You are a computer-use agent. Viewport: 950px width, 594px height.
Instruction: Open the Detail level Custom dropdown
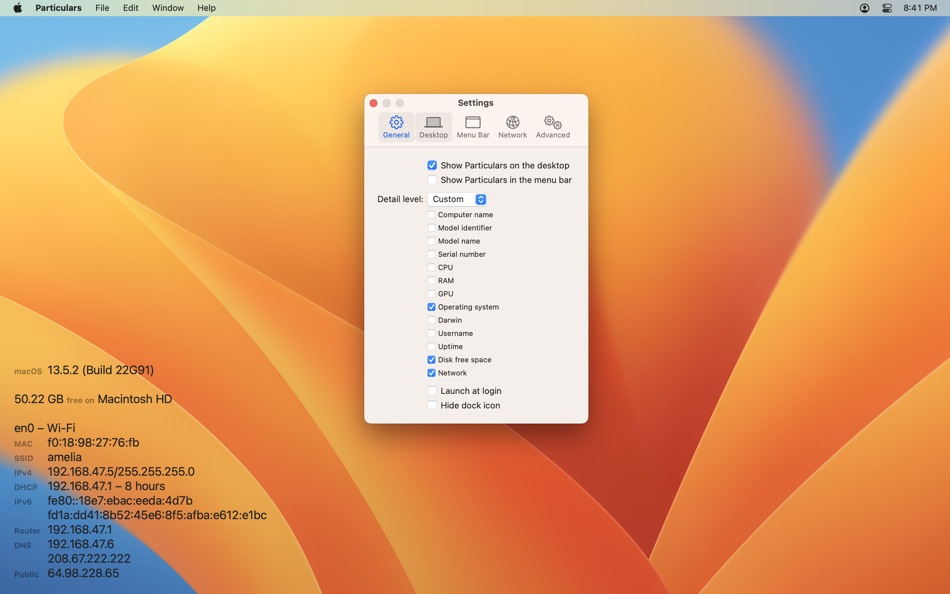[x=457, y=199]
